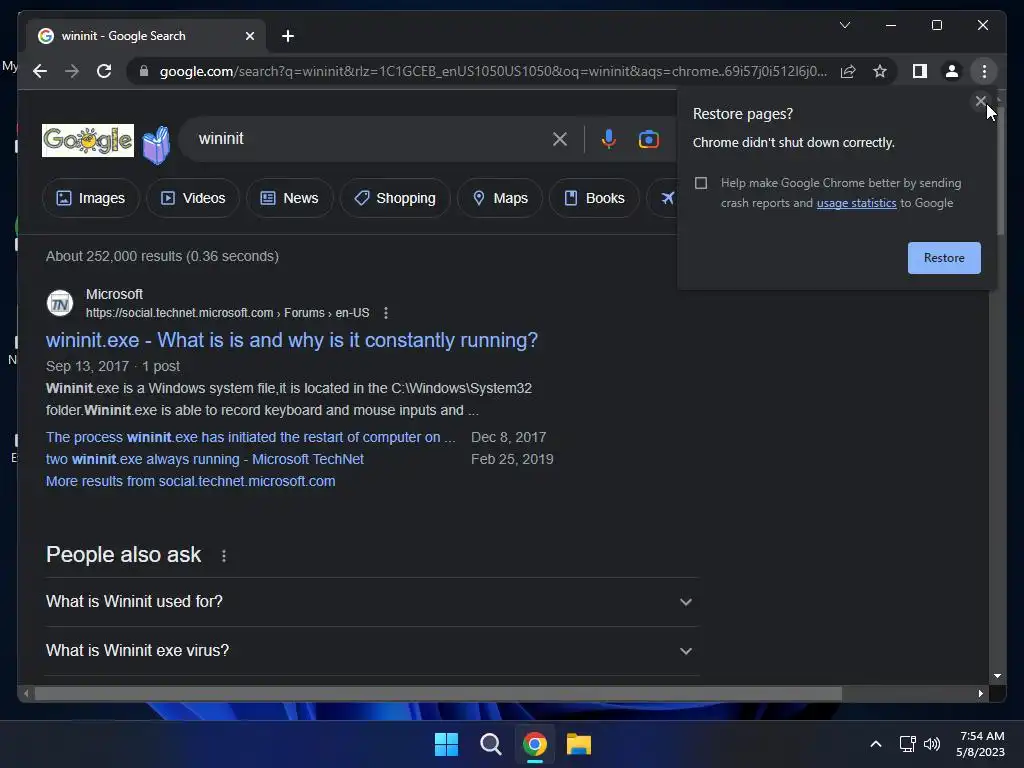Bookmark this page with the star icon

[x=880, y=71]
